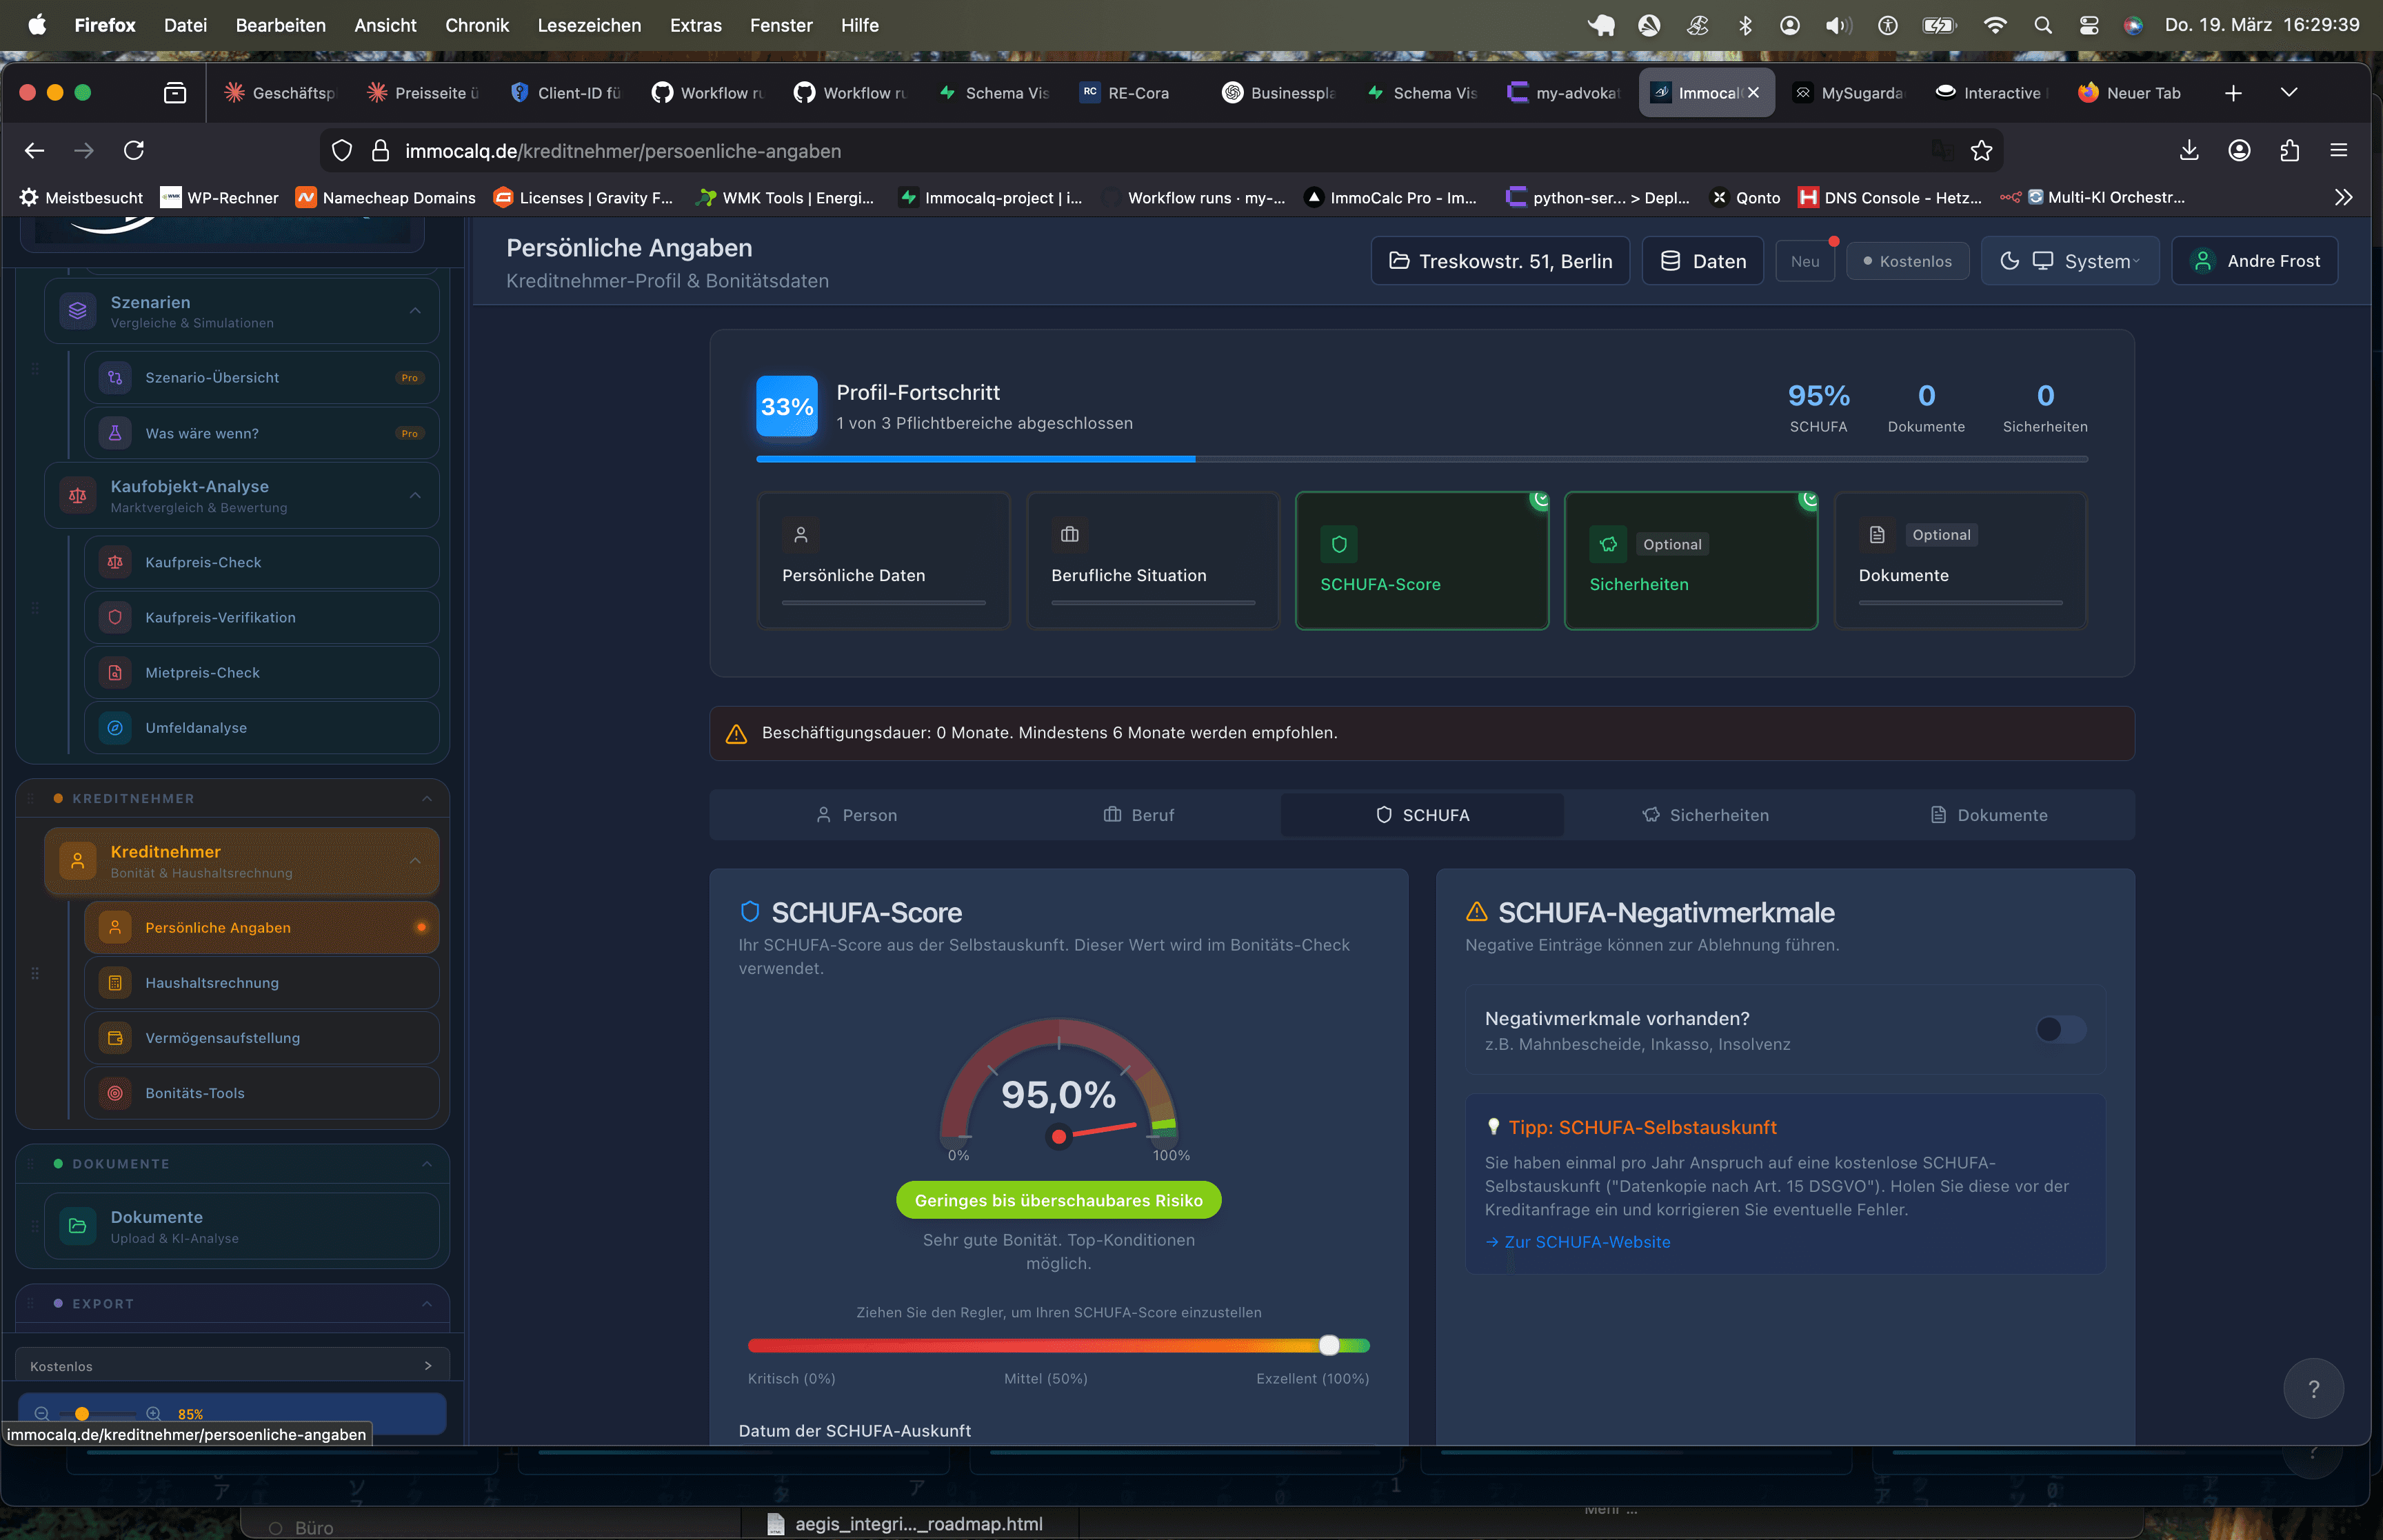The height and width of the screenshot is (1540, 2383).
Task: Go back with the browser back arrow
Action: (35, 150)
